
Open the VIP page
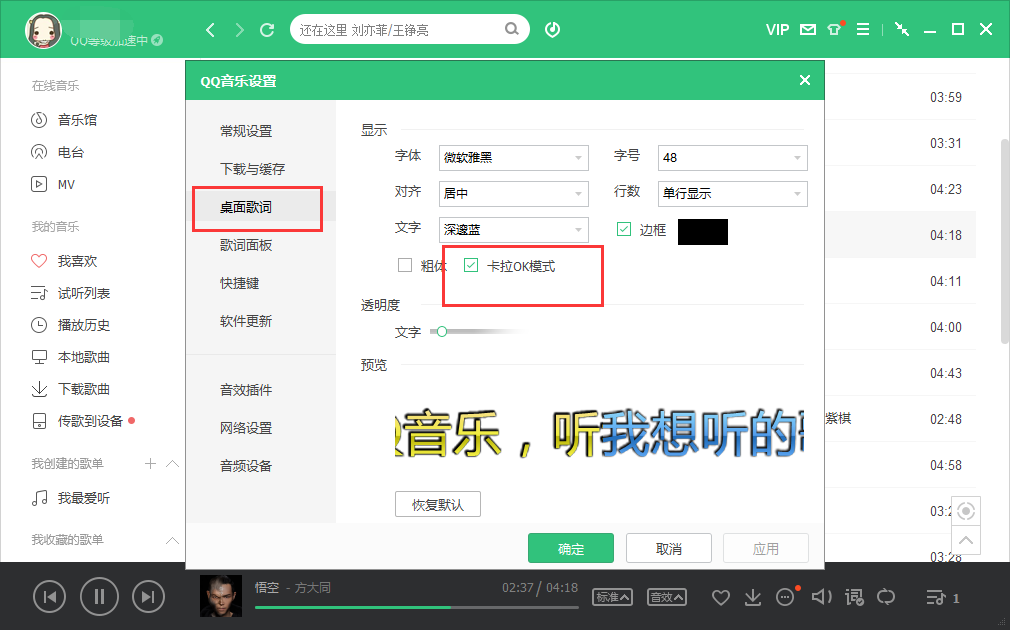click(x=777, y=30)
